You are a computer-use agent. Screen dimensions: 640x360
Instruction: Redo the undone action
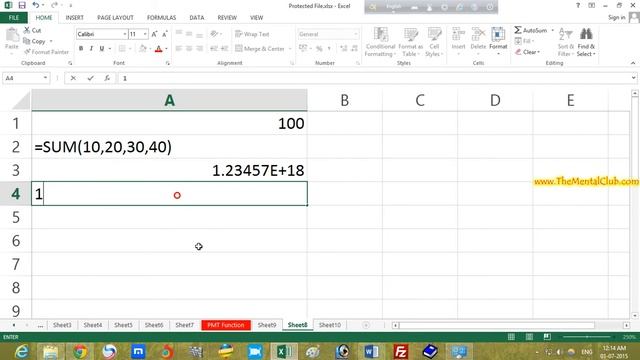[x=54, y=5]
